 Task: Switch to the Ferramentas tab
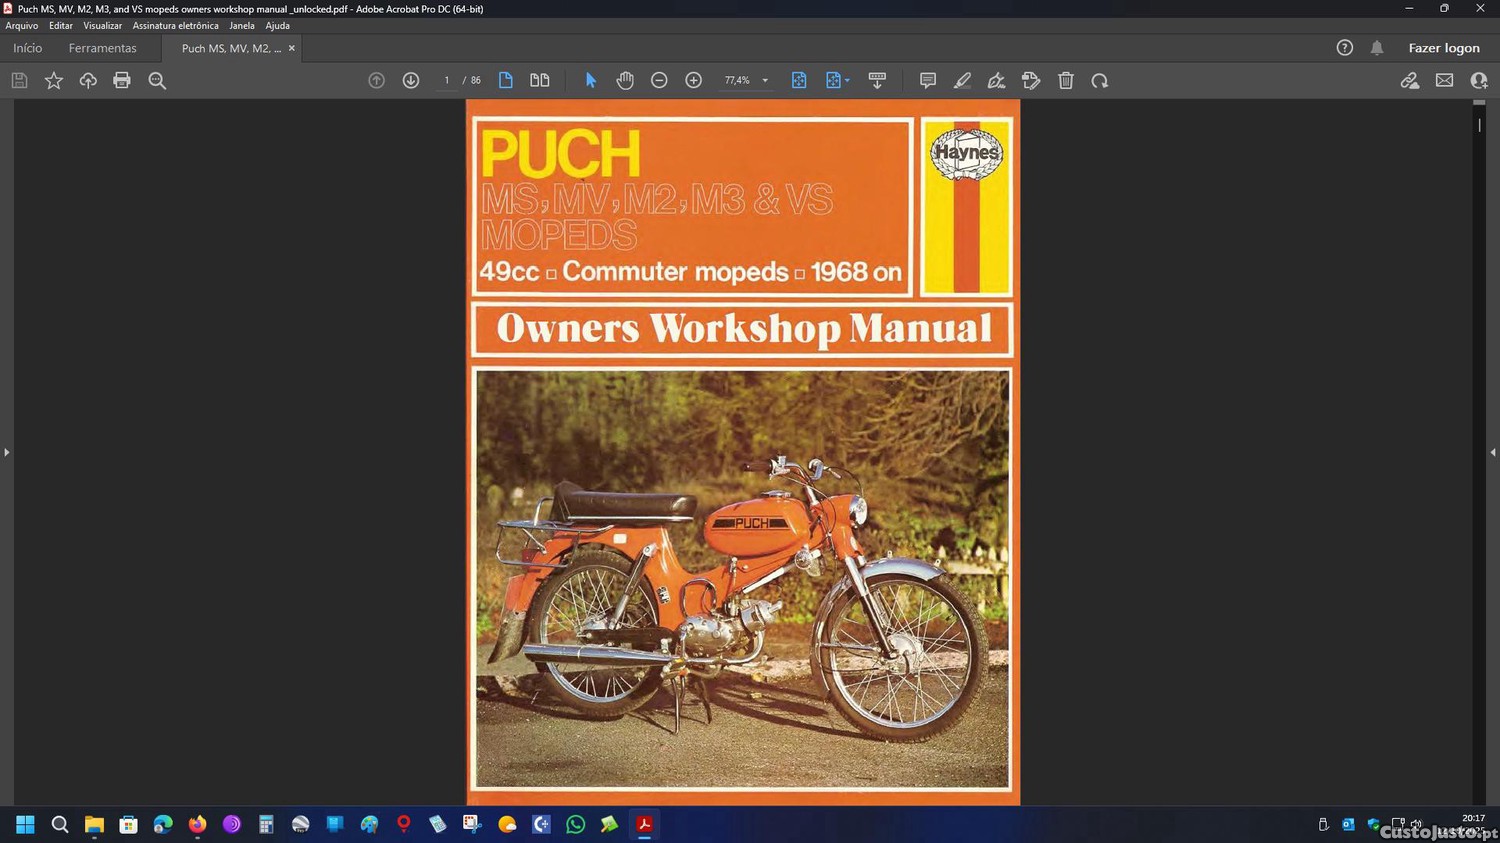click(102, 48)
